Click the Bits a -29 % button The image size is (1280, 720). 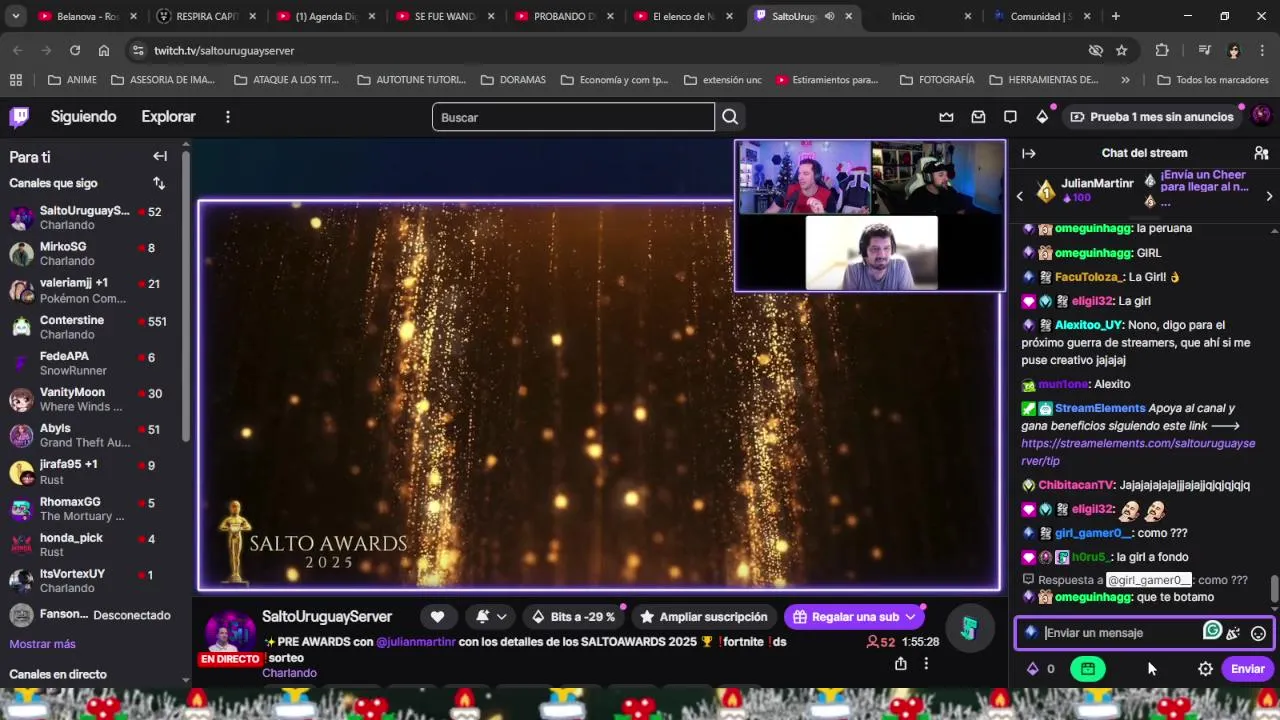click(573, 617)
